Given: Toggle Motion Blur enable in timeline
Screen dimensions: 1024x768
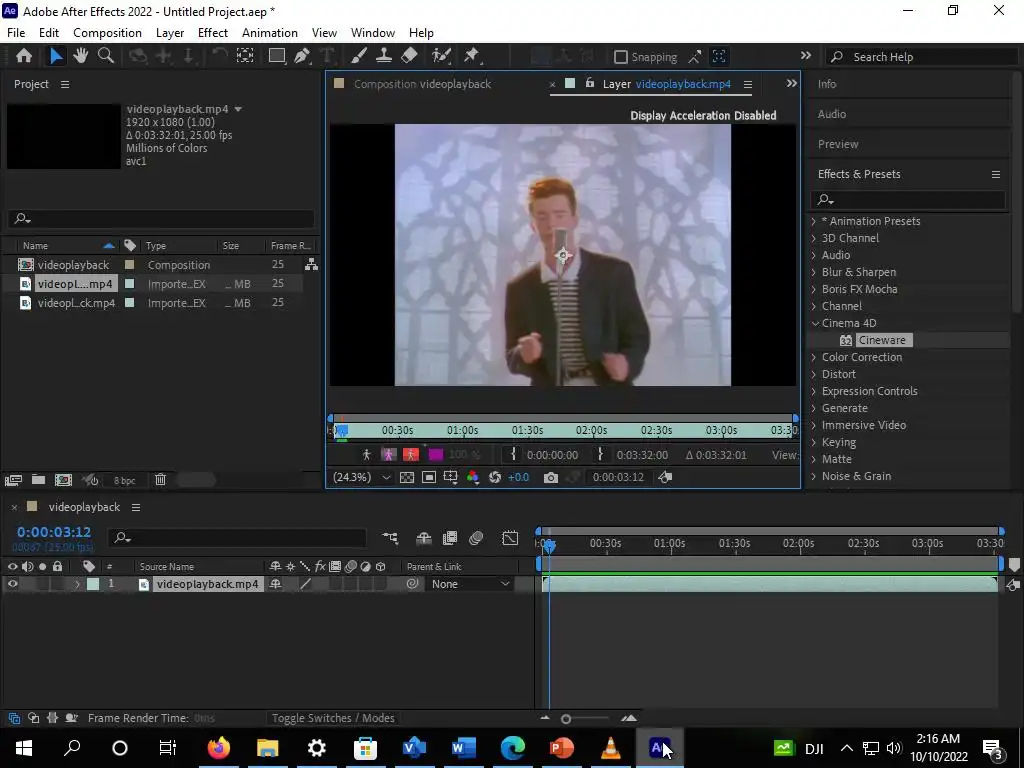Looking at the screenshot, I should pyautogui.click(x=476, y=538).
